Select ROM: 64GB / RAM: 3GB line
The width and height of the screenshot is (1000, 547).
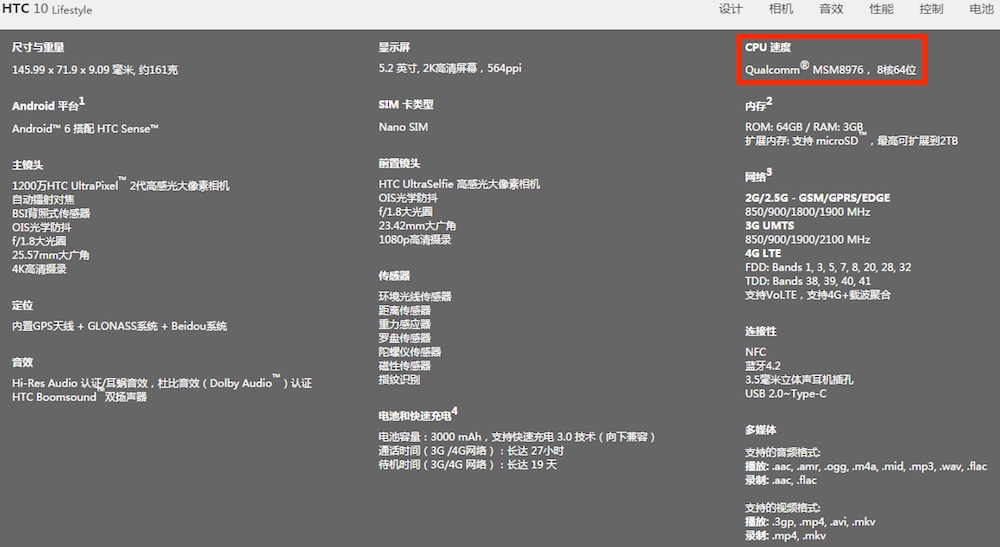point(804,127)
